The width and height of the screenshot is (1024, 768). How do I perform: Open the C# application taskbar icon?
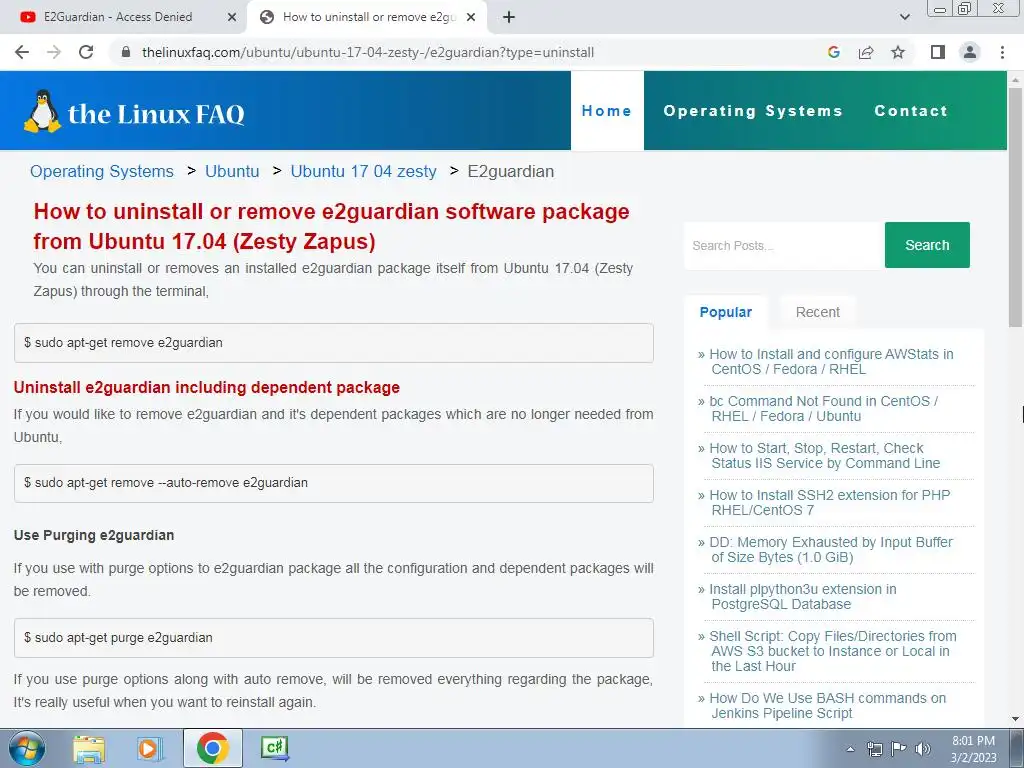[274, 748]
